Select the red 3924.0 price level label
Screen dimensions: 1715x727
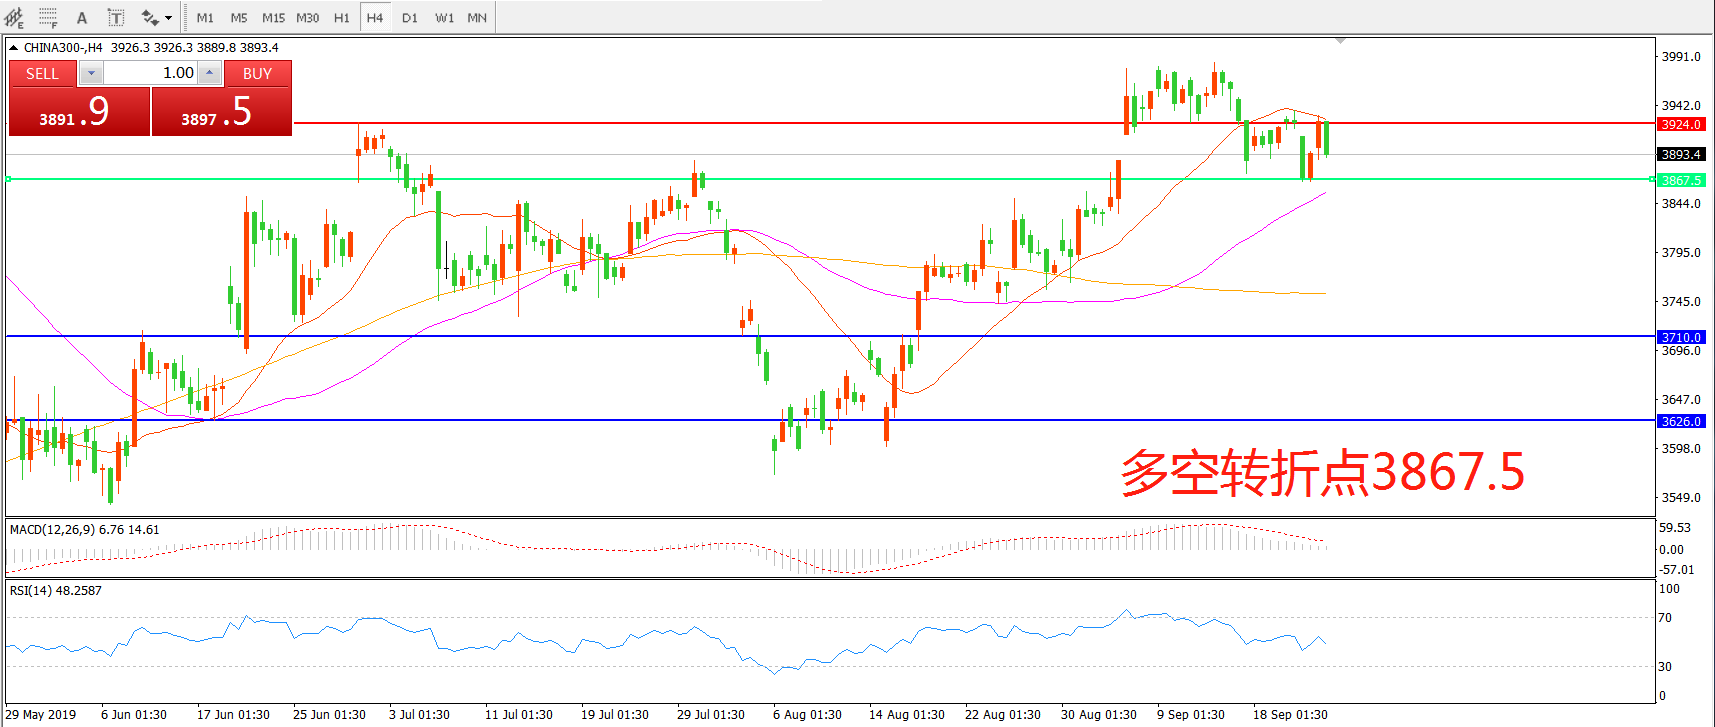pyautogui.click(x=1681, y=125)
